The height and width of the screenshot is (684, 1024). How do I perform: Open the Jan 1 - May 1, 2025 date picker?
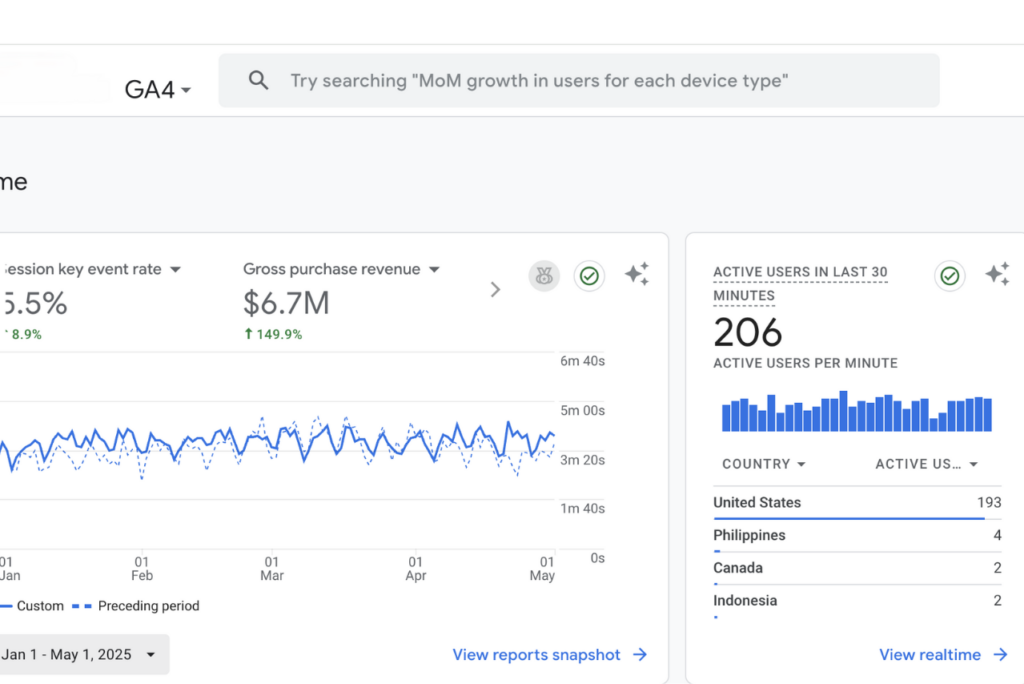tap(80, 655)
